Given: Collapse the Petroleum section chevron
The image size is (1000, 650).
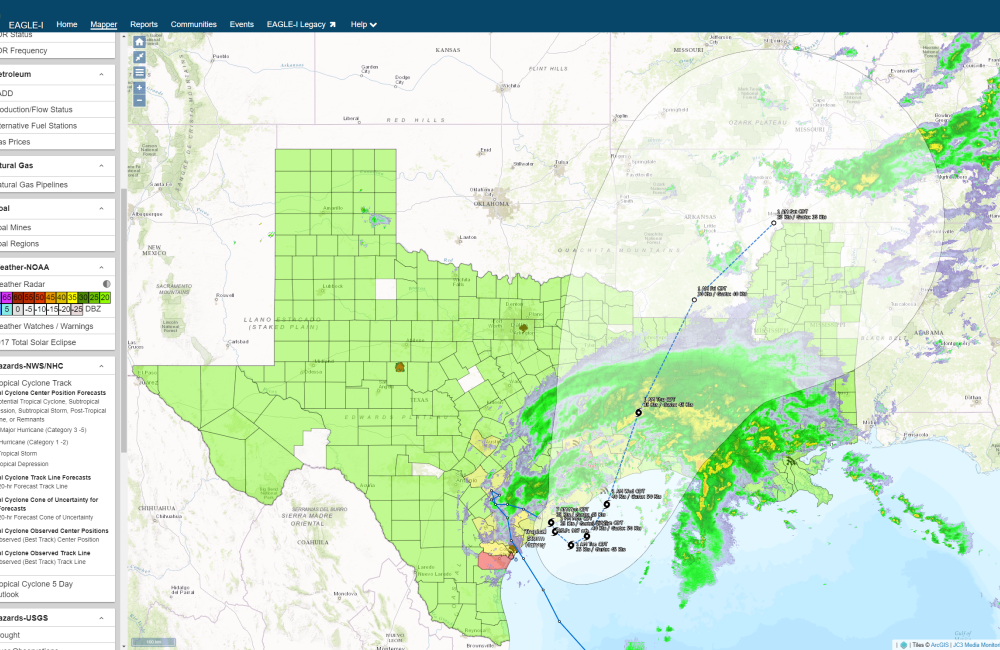Looking at the screenshot, I should [101, 75].
